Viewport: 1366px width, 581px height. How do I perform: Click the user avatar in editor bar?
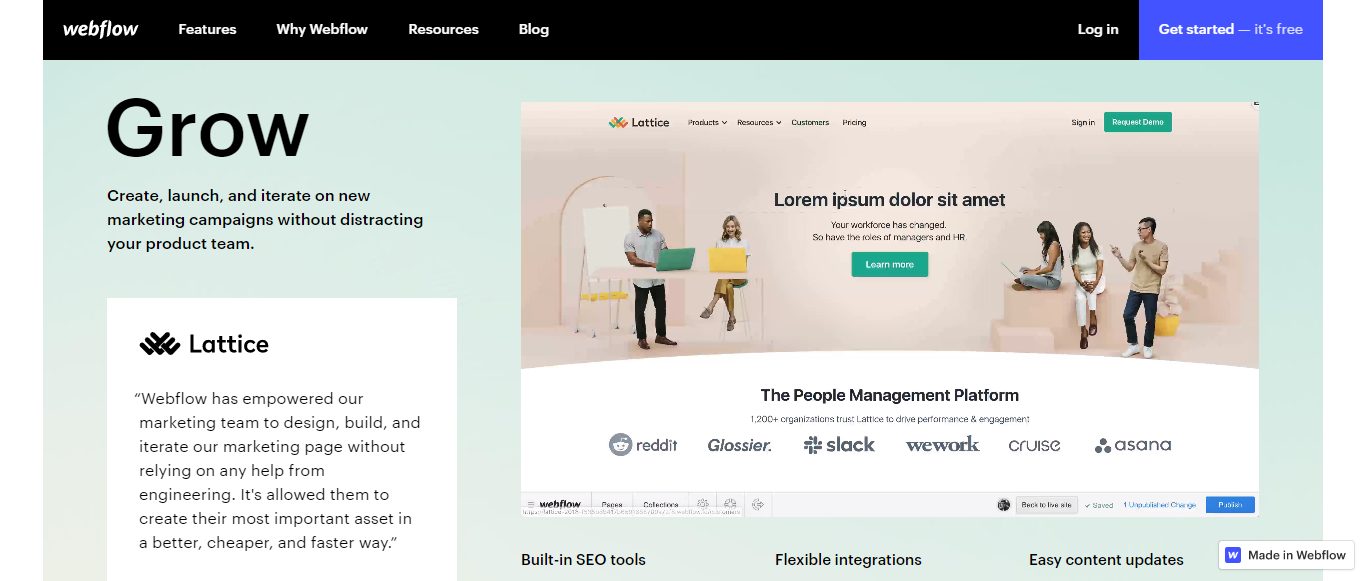(x=1004, y=505)
